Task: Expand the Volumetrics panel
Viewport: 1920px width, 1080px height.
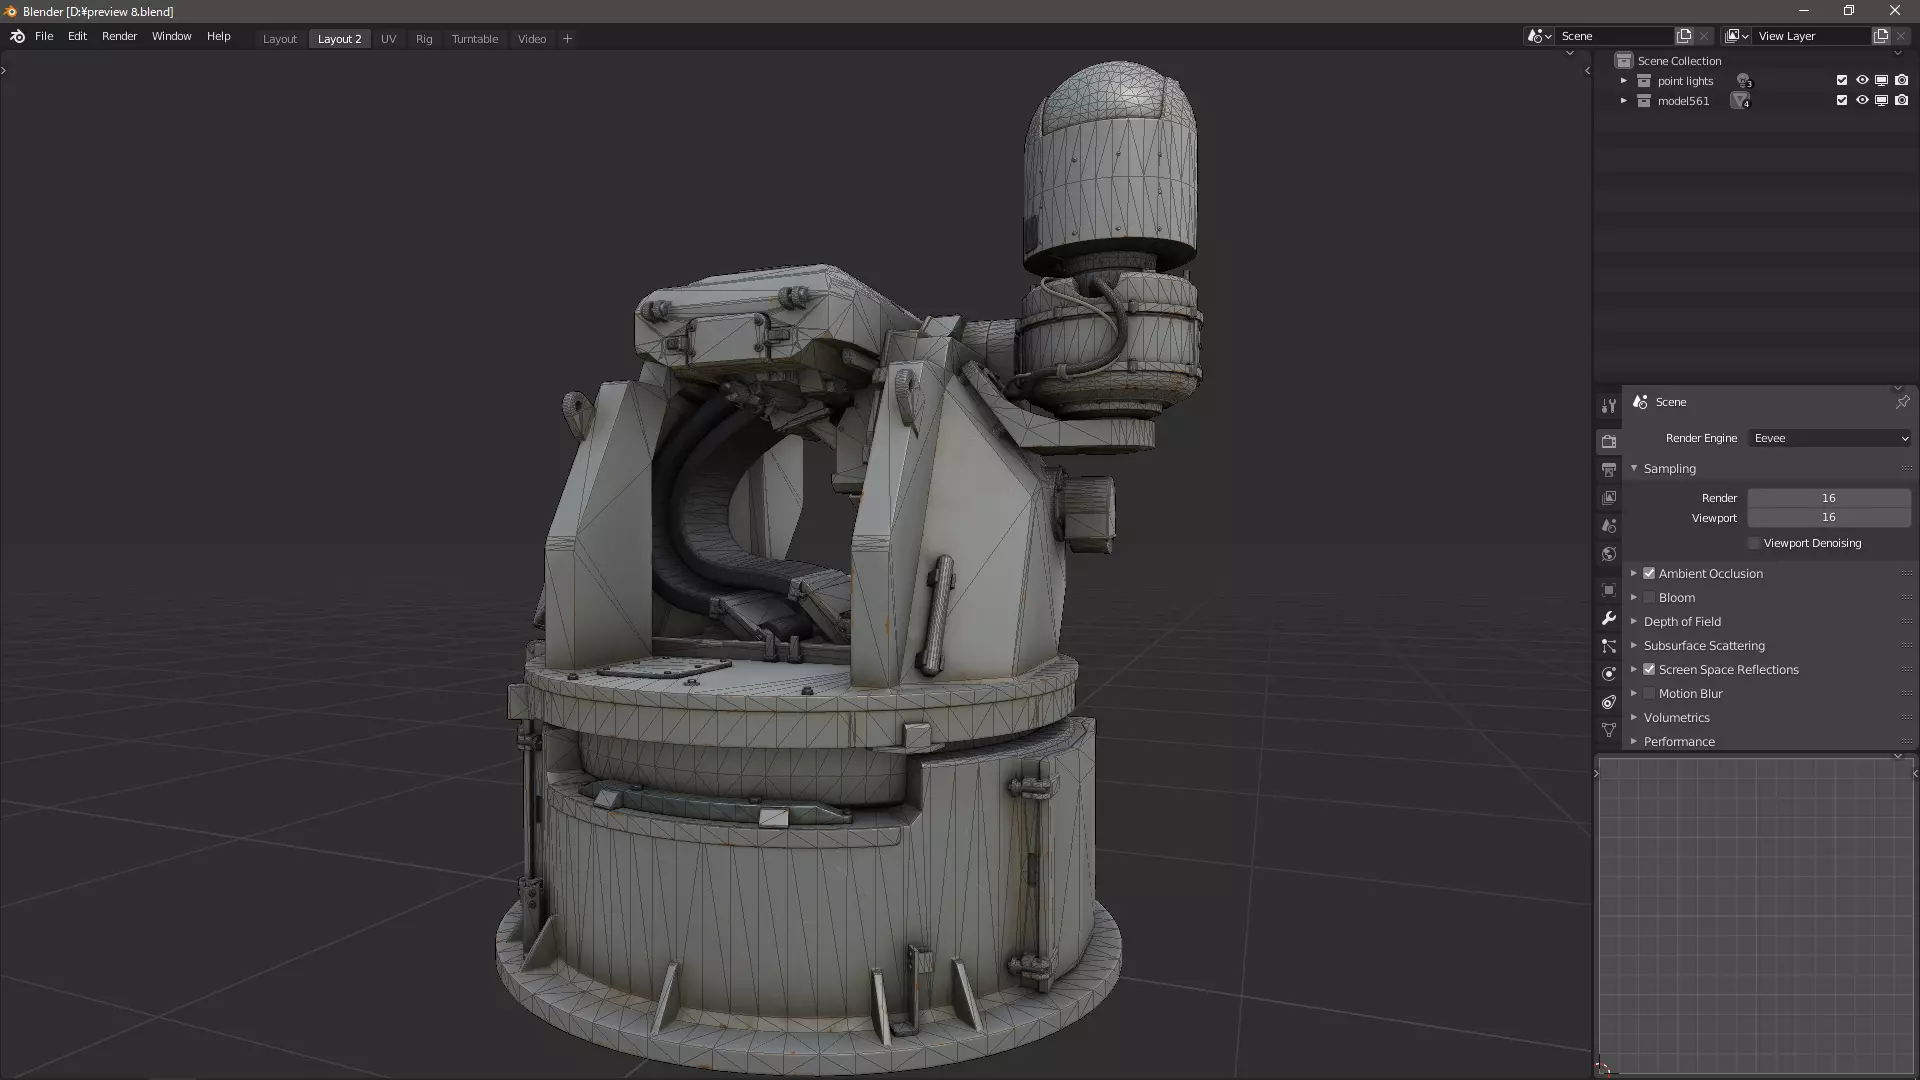Action: coord(1634,717)
